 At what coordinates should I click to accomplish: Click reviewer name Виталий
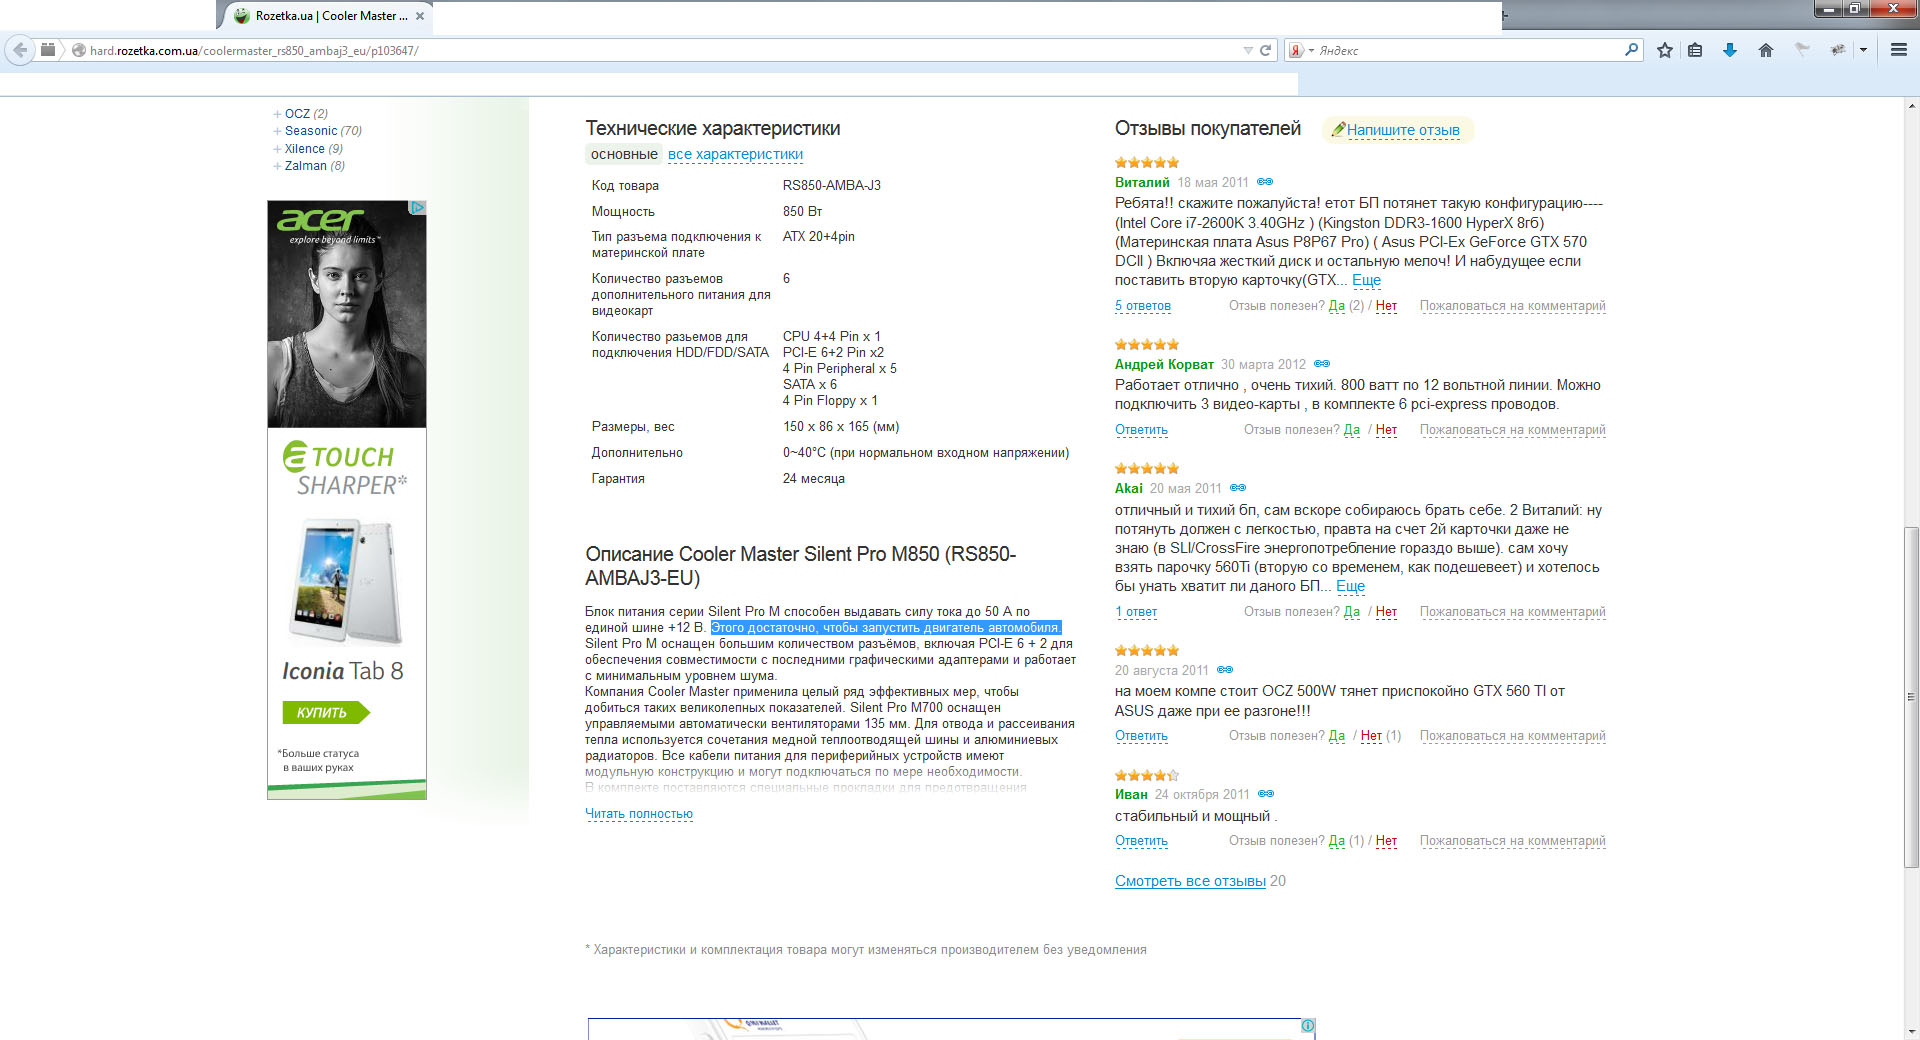click(1142, 182)
